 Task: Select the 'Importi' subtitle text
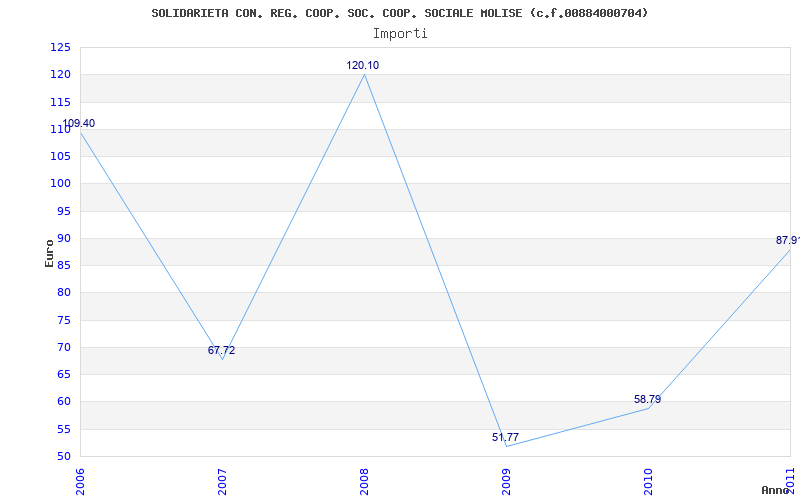[400, 34]
